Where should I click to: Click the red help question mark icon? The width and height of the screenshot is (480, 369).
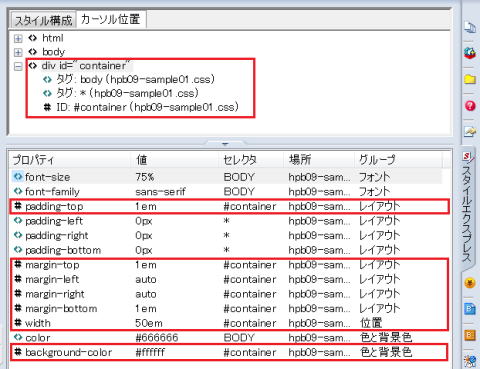(x=470, y=106)
